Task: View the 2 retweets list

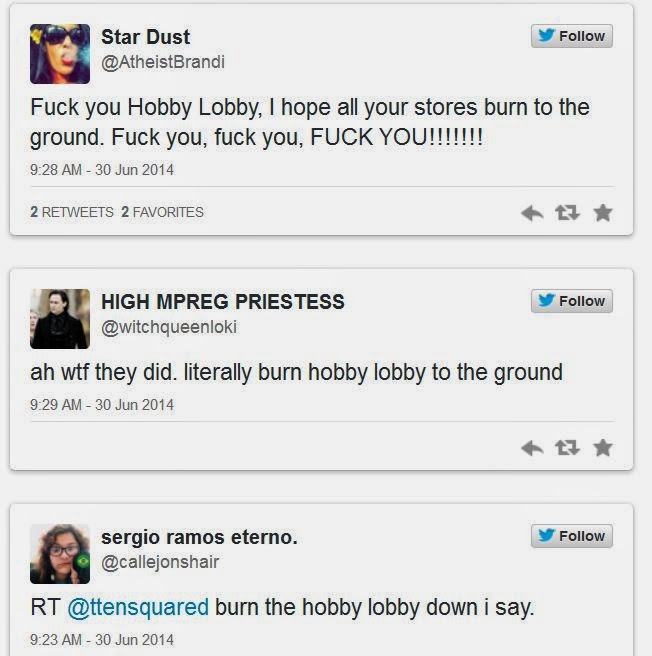Action: point(72,212)
